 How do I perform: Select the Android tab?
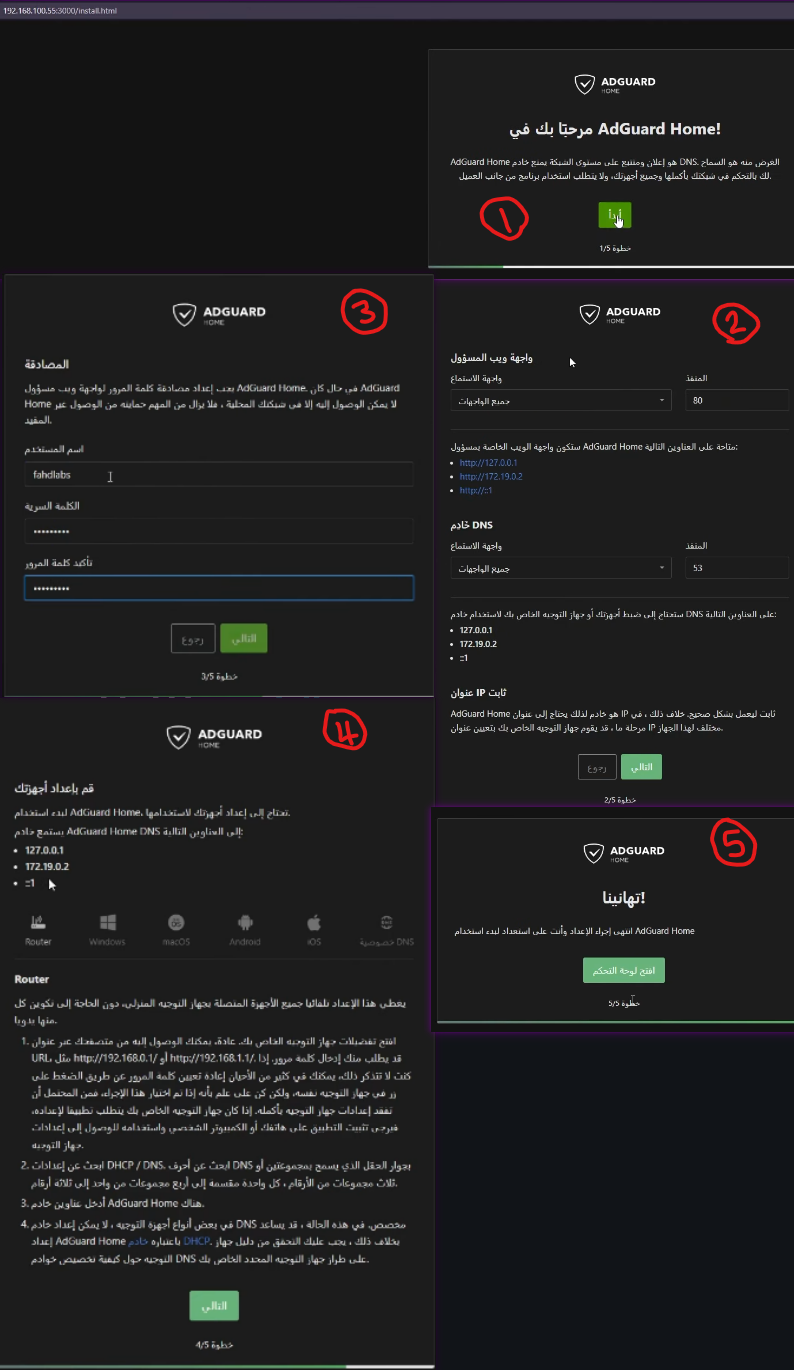(x=245, y=931)
